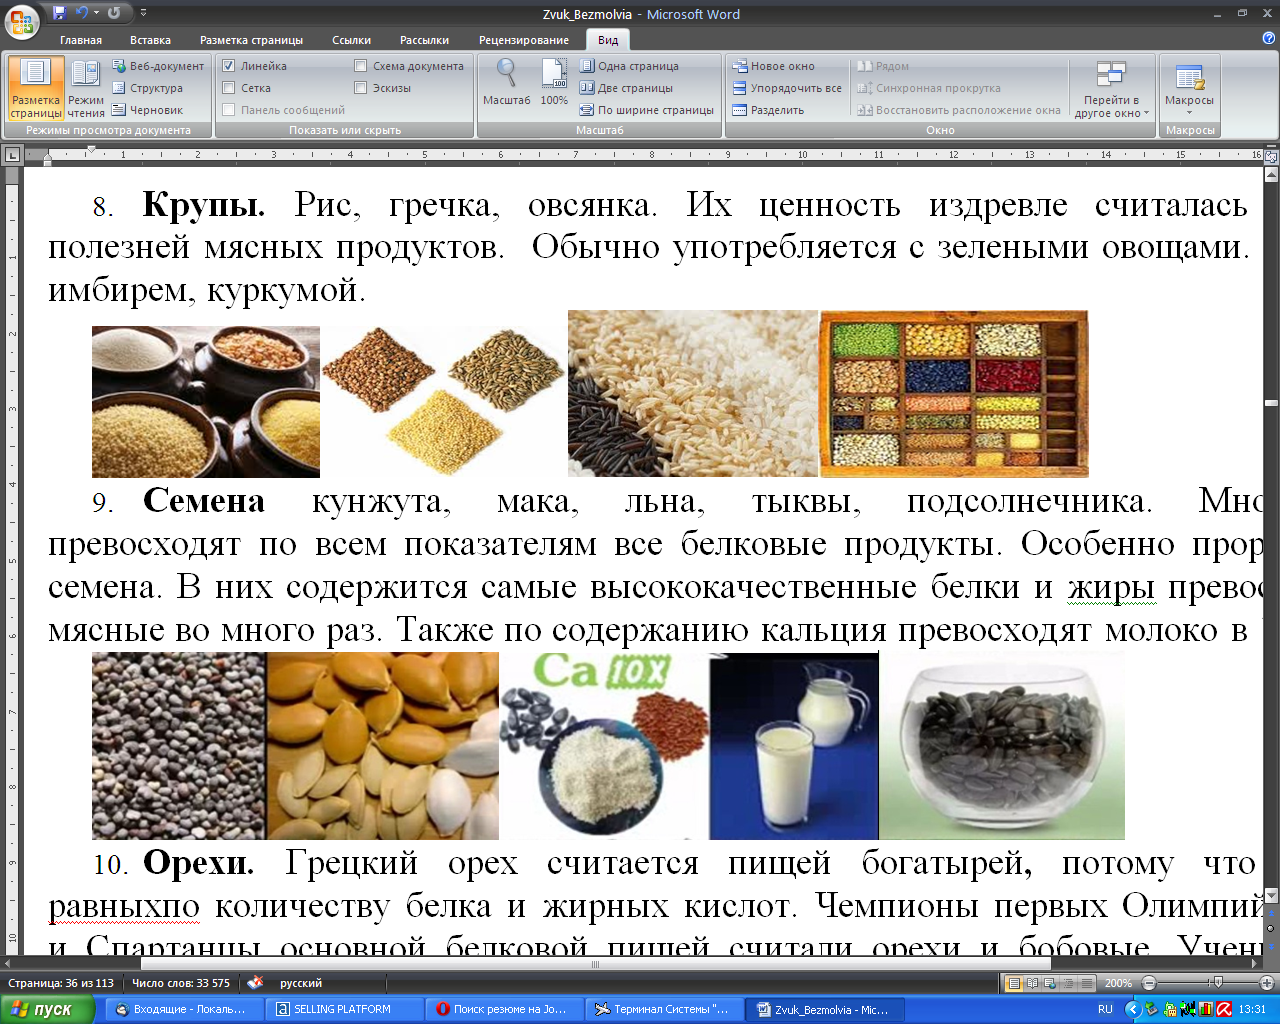Expand Перейти в другое окно dropdown
The image size is (1280, 1024).
click(x=1112, y=89)
